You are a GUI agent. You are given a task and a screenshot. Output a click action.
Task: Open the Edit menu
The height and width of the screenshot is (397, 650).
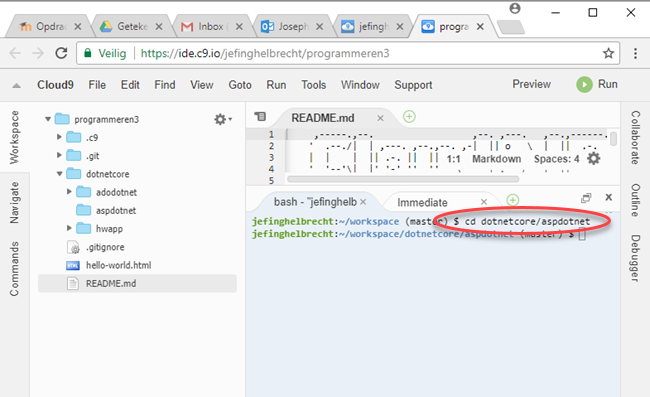[130, 85]
